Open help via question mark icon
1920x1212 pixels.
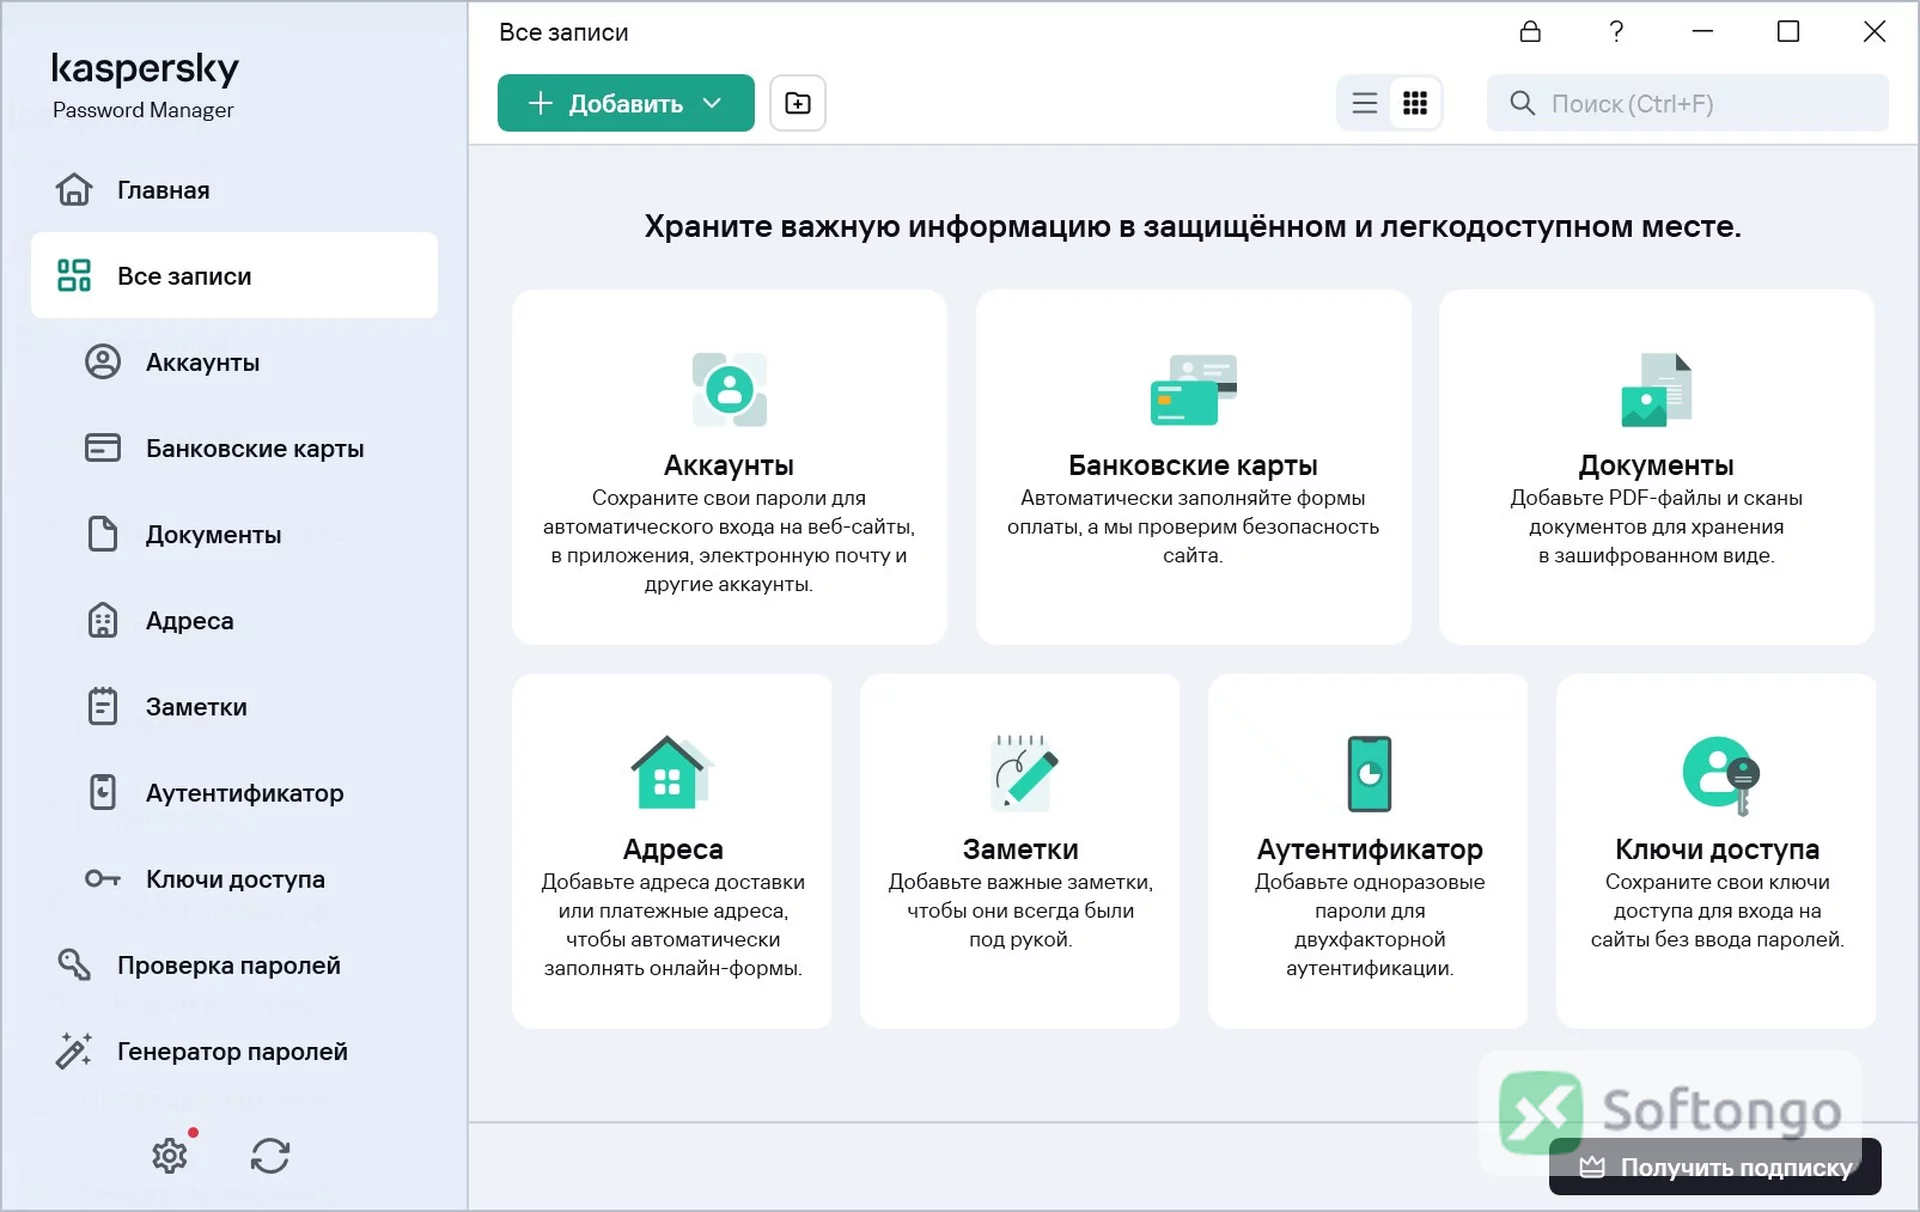click(1616, 32)
